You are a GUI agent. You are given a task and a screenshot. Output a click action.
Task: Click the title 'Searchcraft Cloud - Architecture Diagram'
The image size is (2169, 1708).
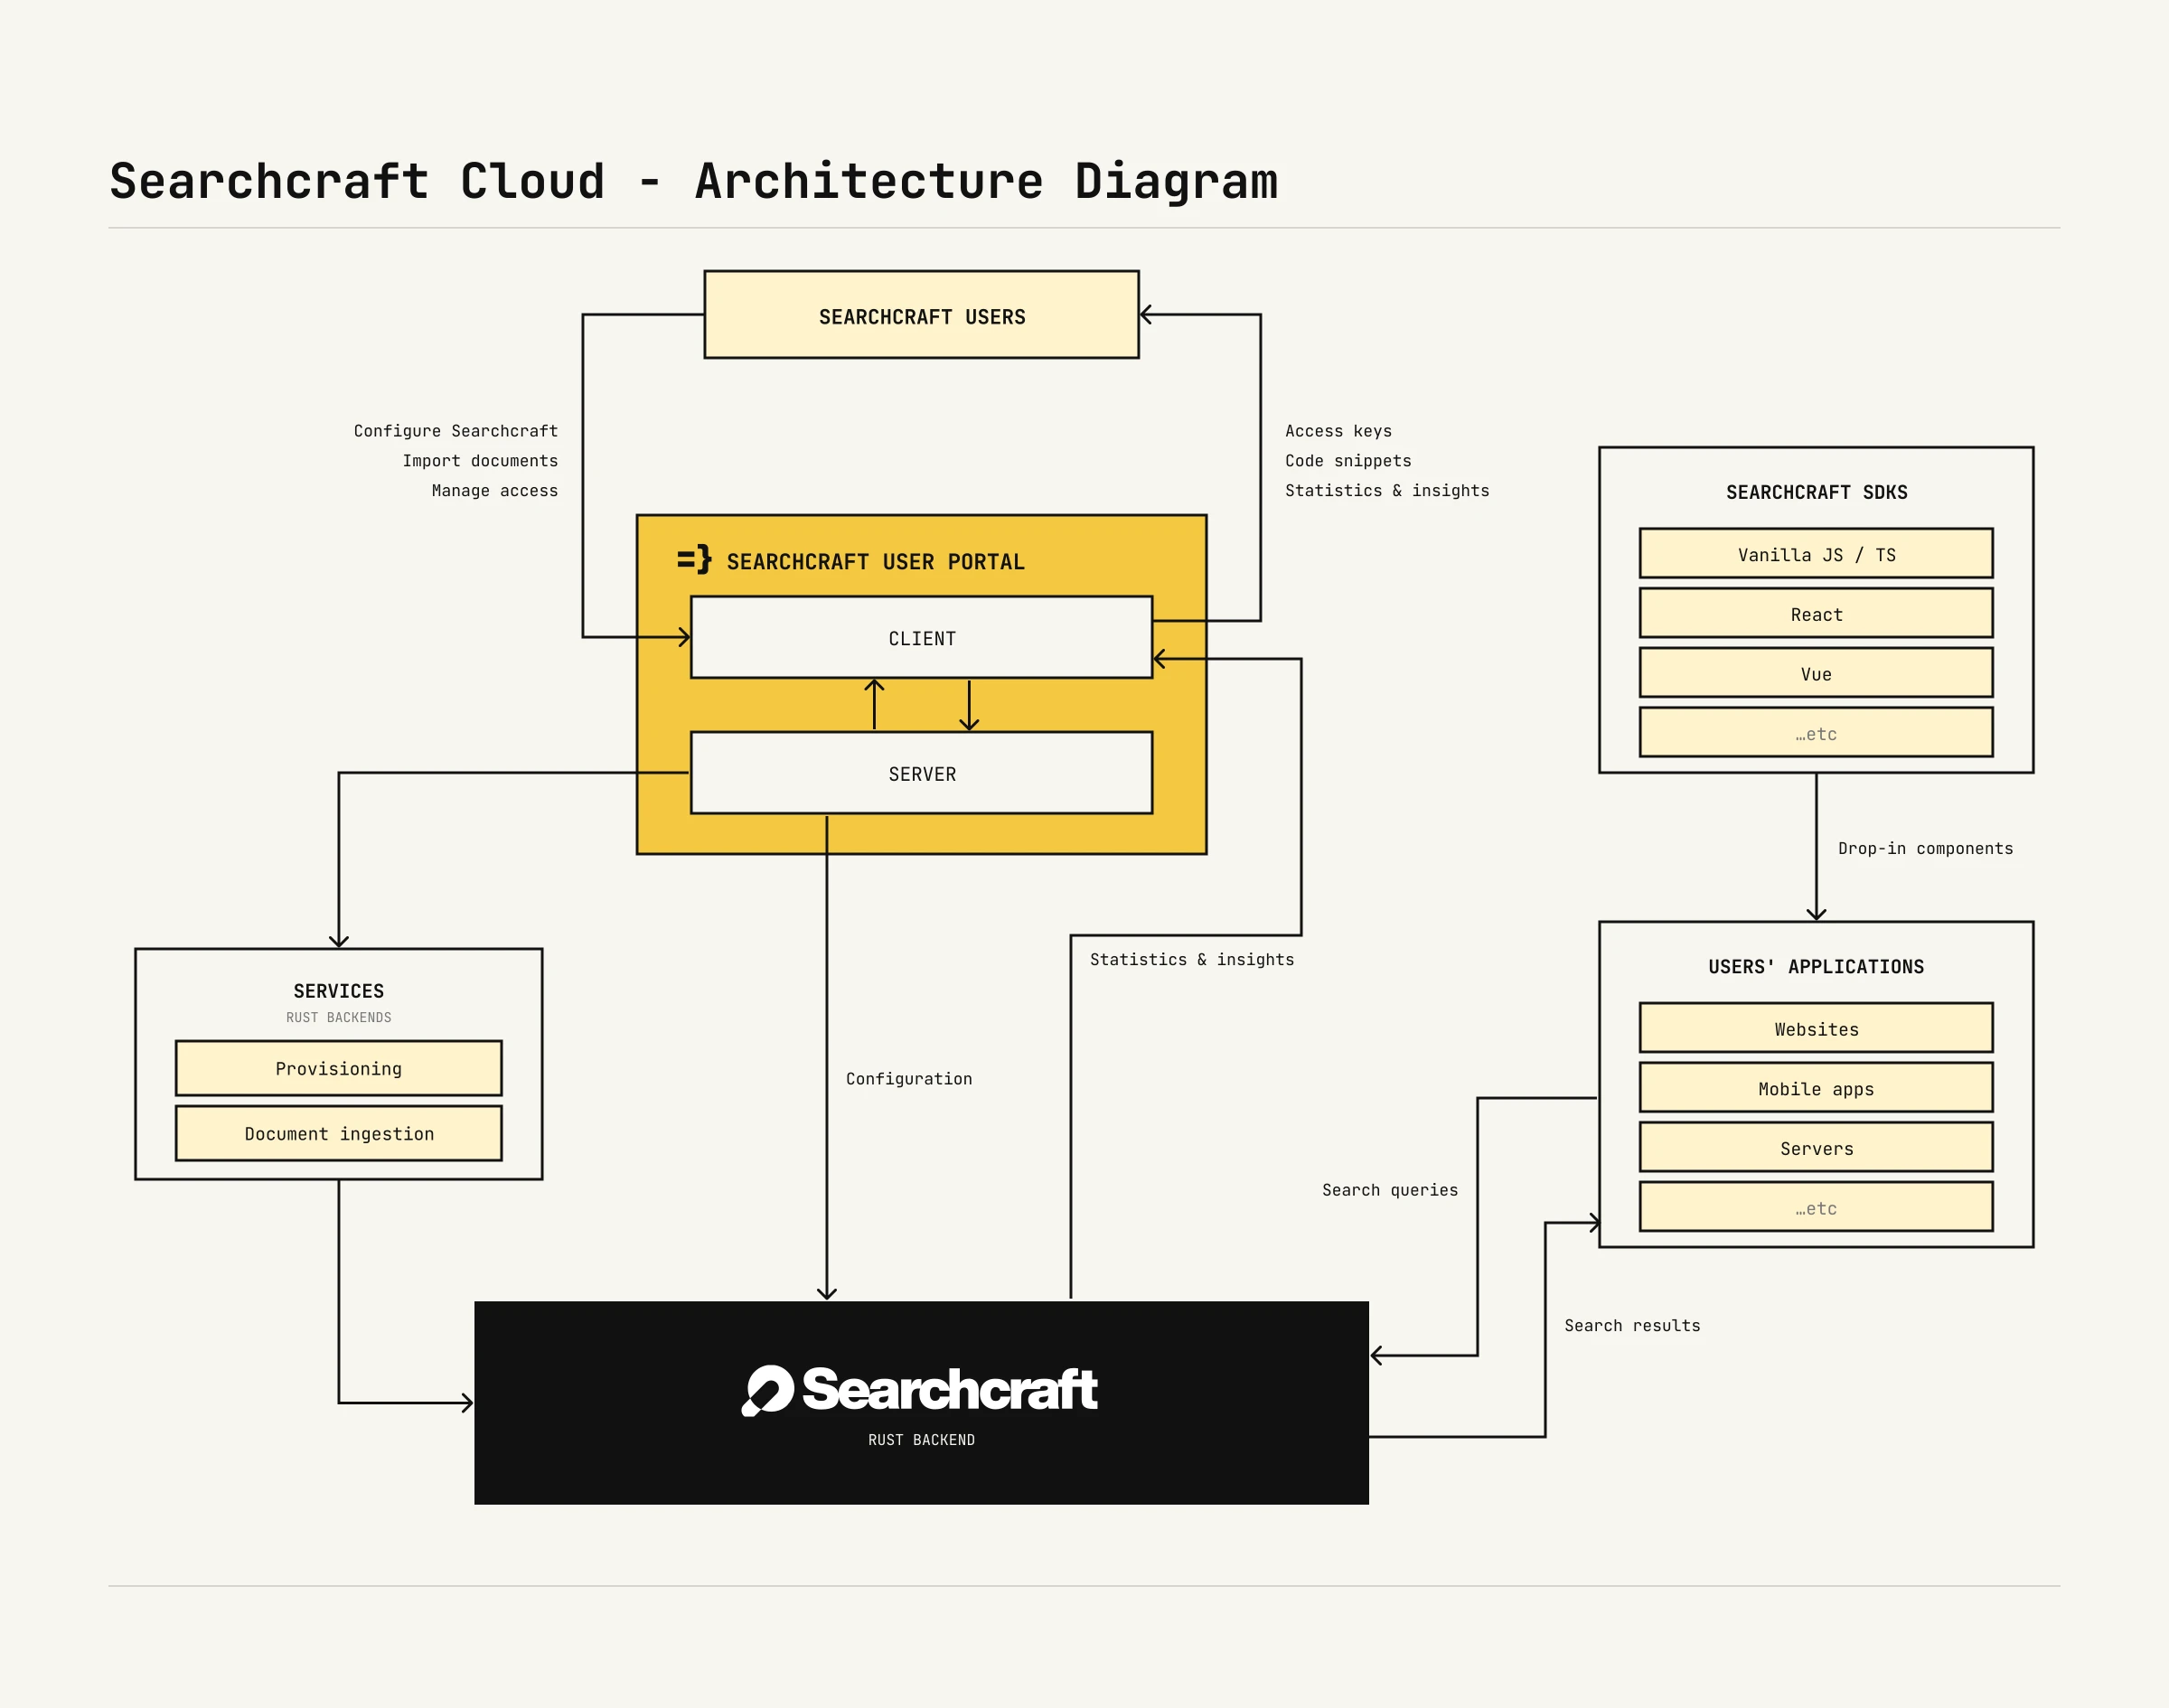click(x=694, y=181)
